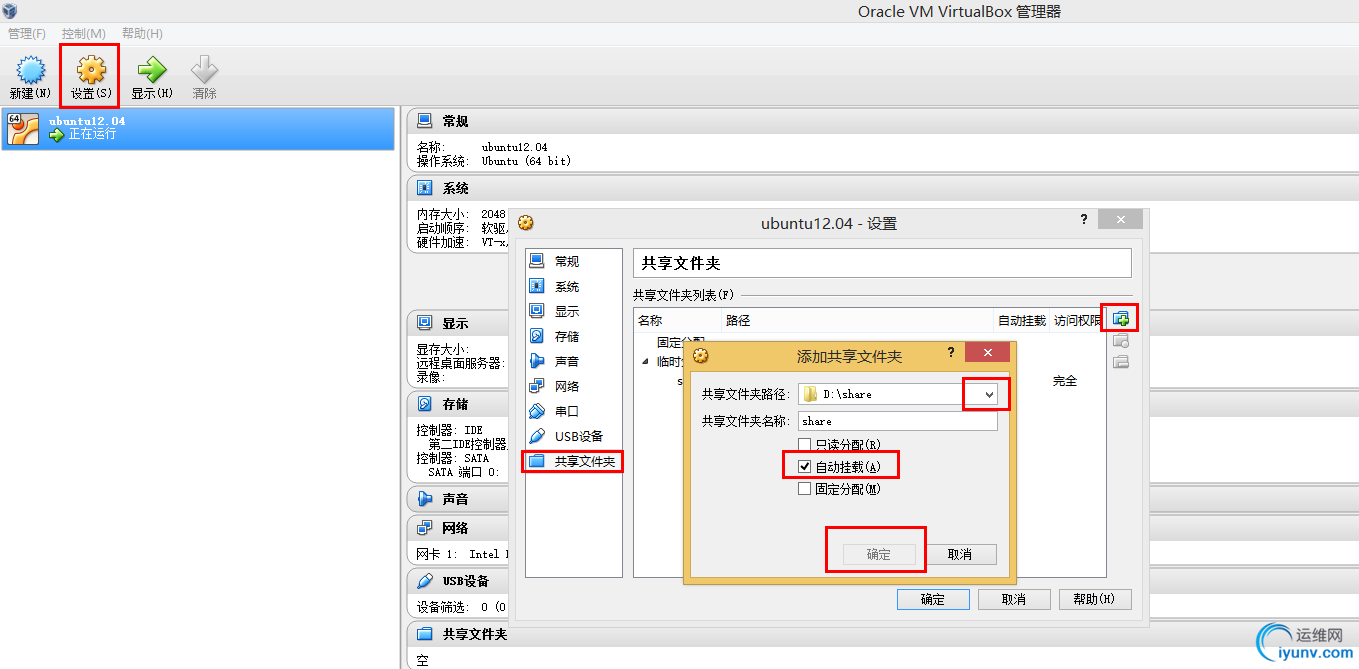Click 确定 in Add Share dialog
Image resolution: width=1359 pixels, height=669 pixels.
pos(879,554)
